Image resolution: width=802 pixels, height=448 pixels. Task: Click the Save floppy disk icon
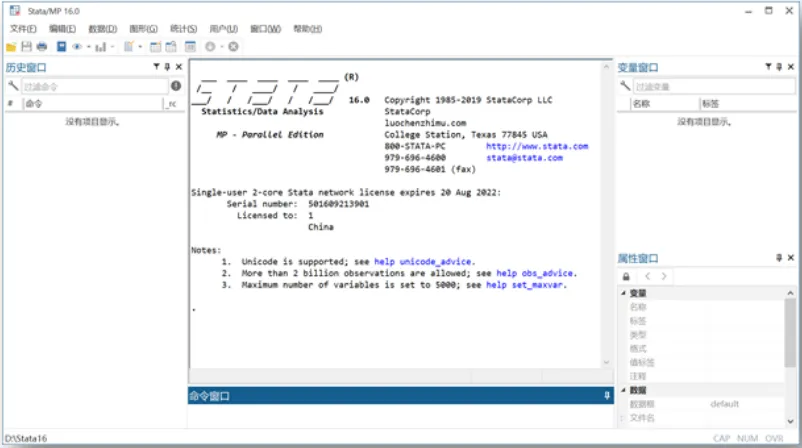tap(27, 47)
